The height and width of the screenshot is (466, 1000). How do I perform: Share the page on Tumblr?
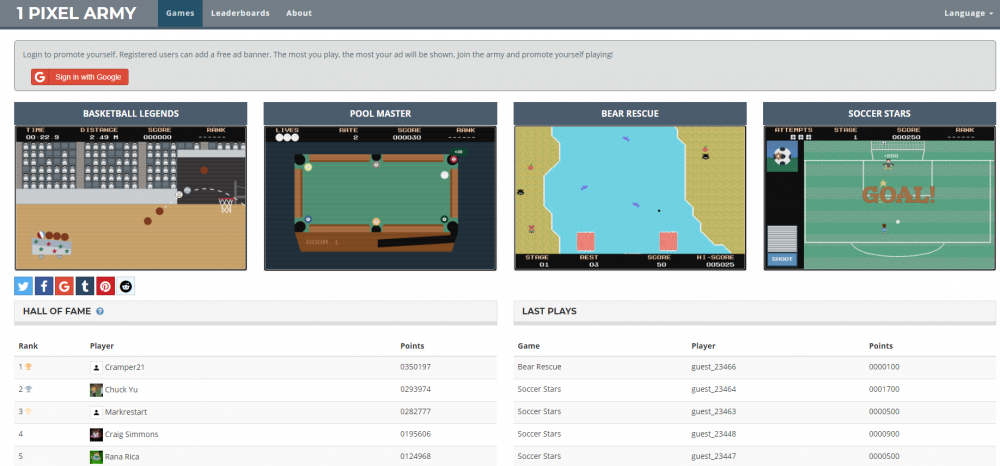85,286
